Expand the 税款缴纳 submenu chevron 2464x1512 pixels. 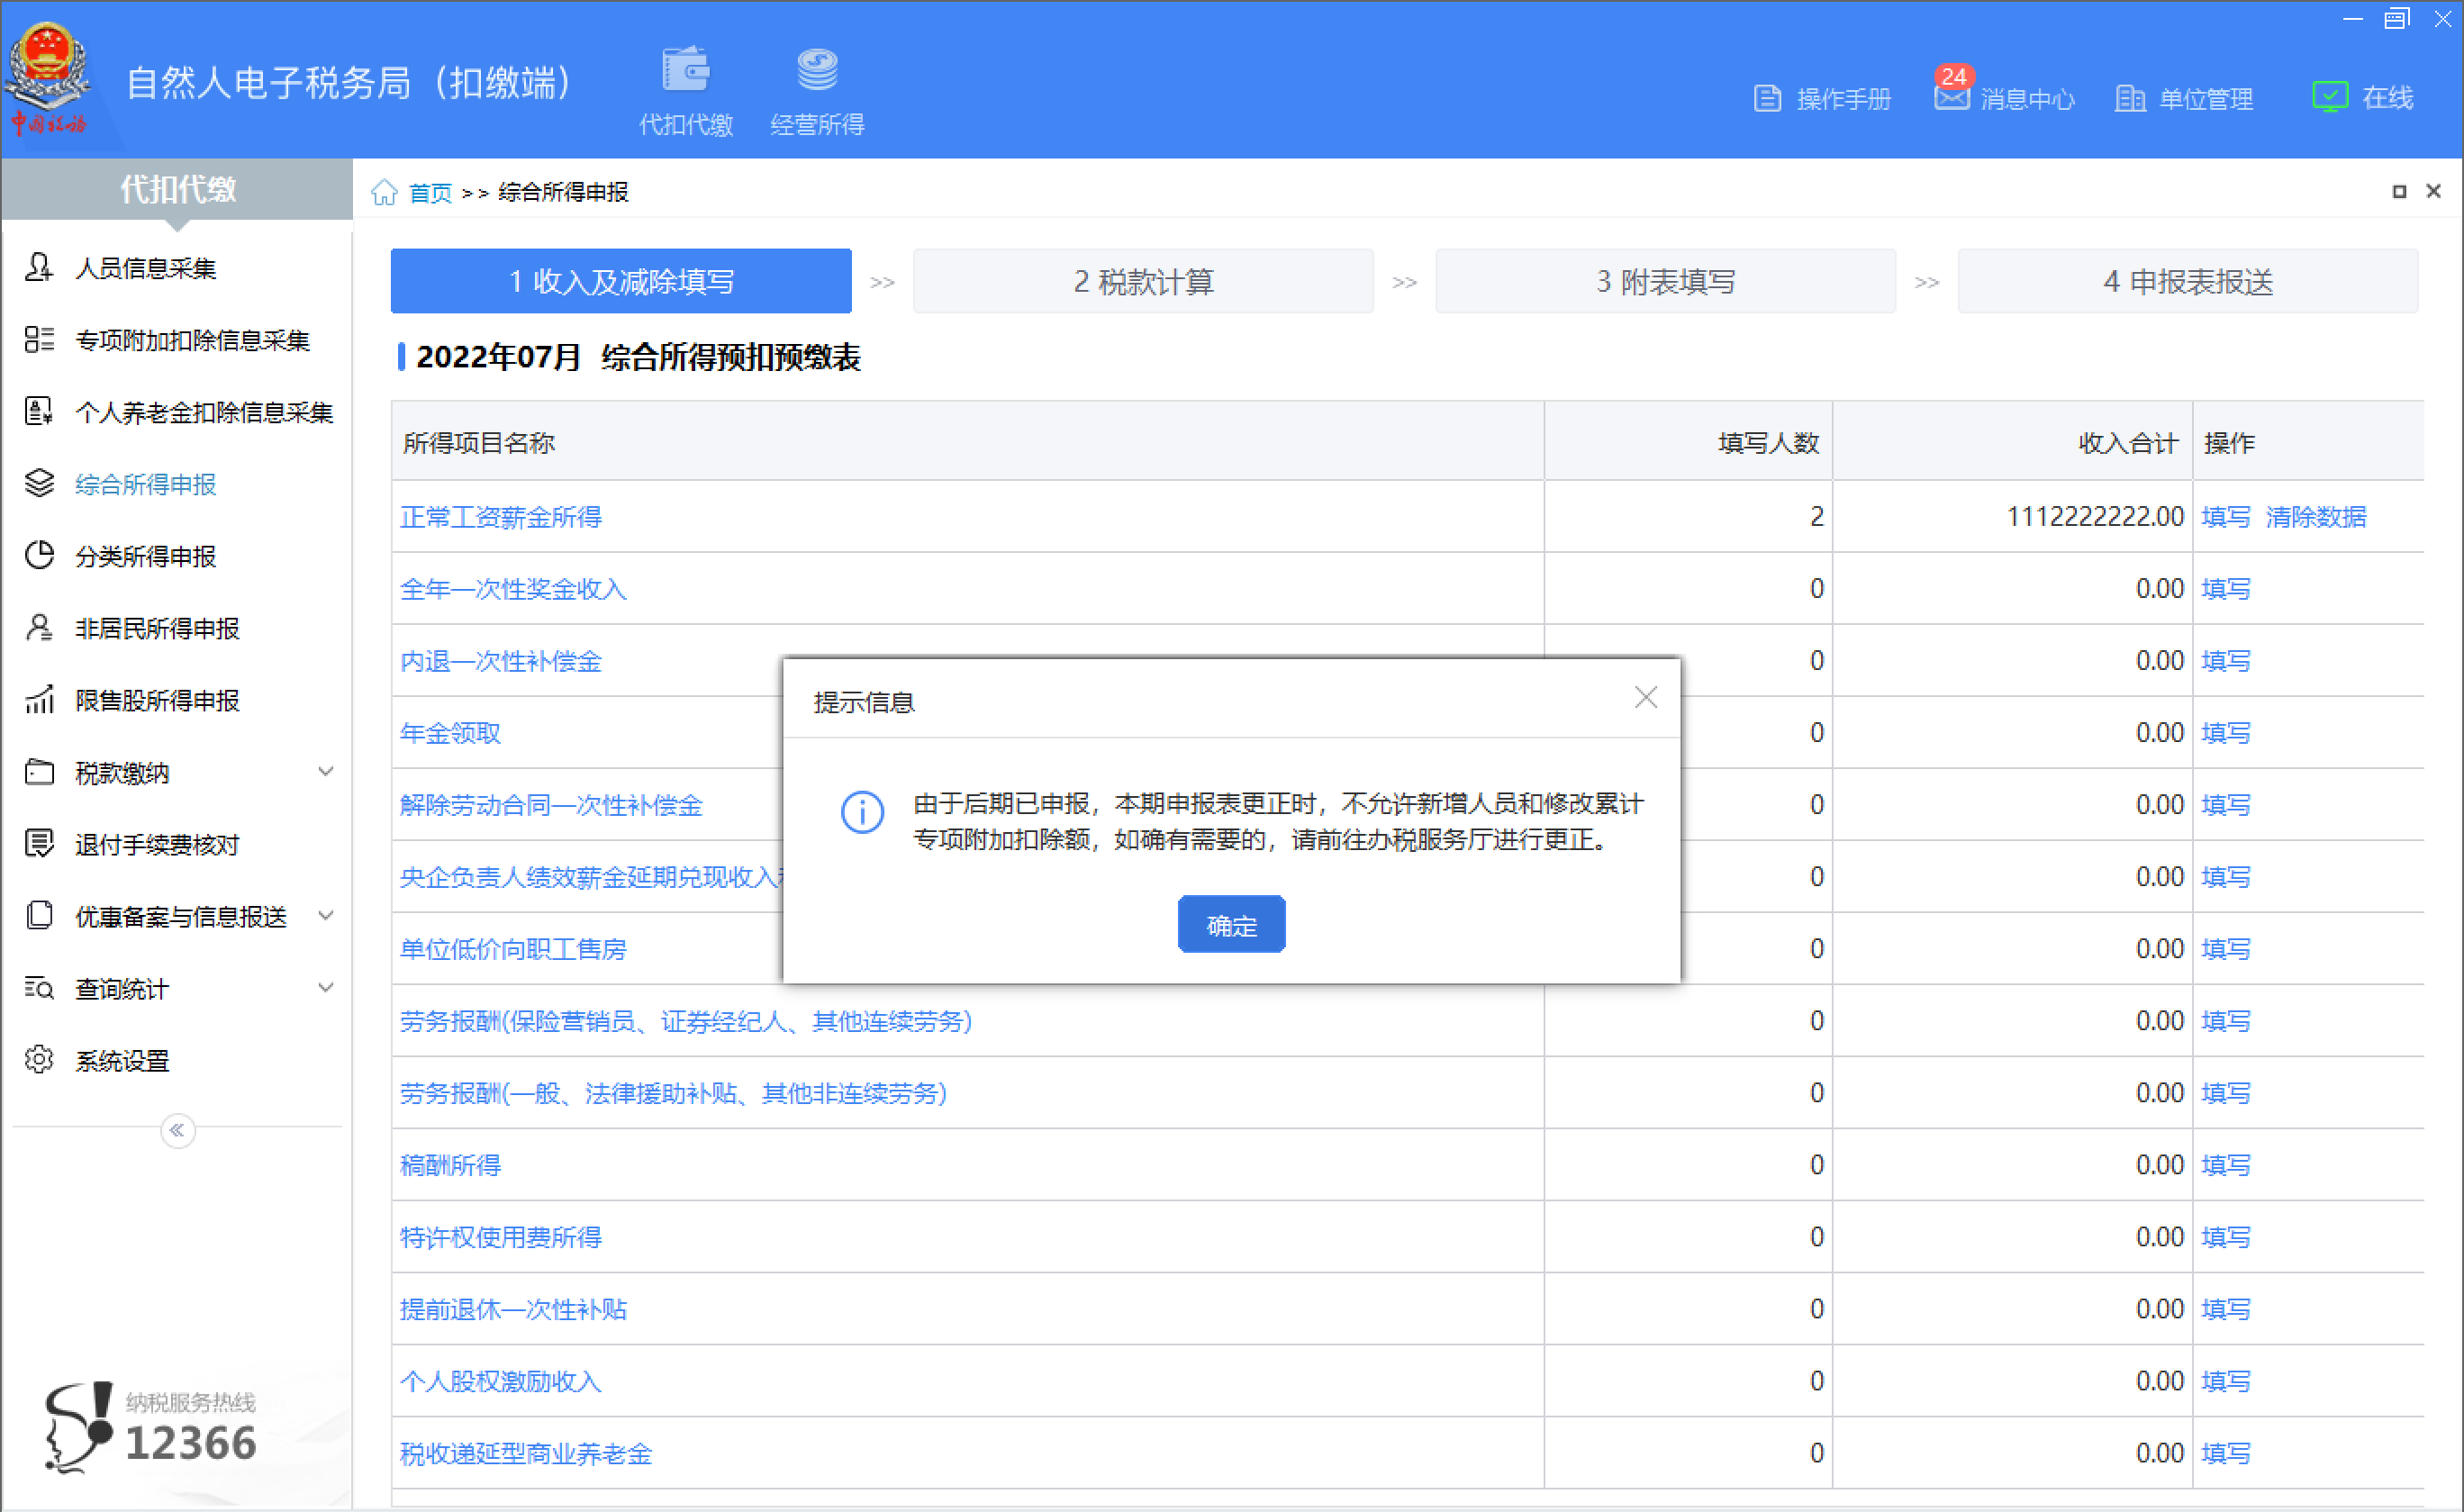click(326, 772)
